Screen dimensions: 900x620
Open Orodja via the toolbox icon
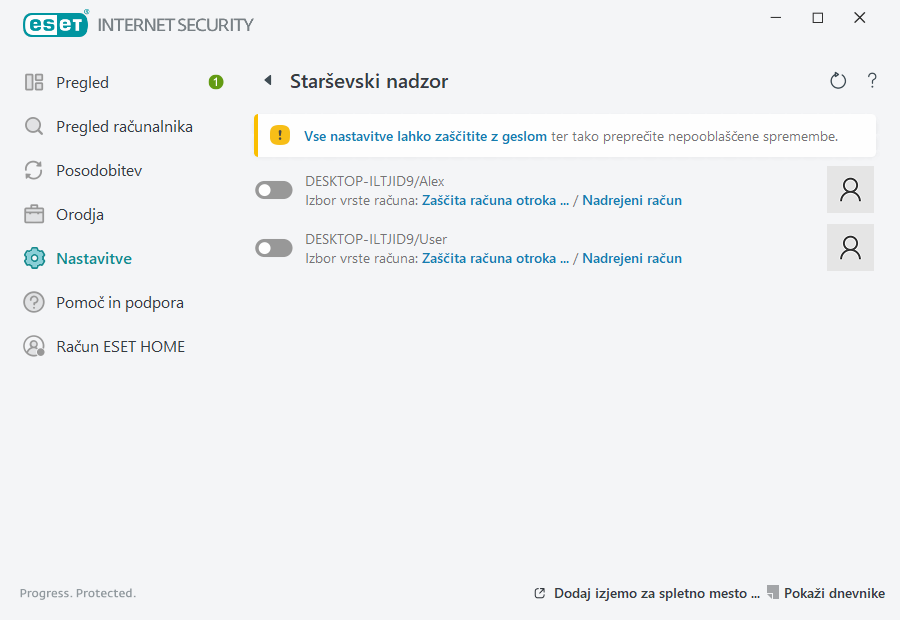point(32,214)
